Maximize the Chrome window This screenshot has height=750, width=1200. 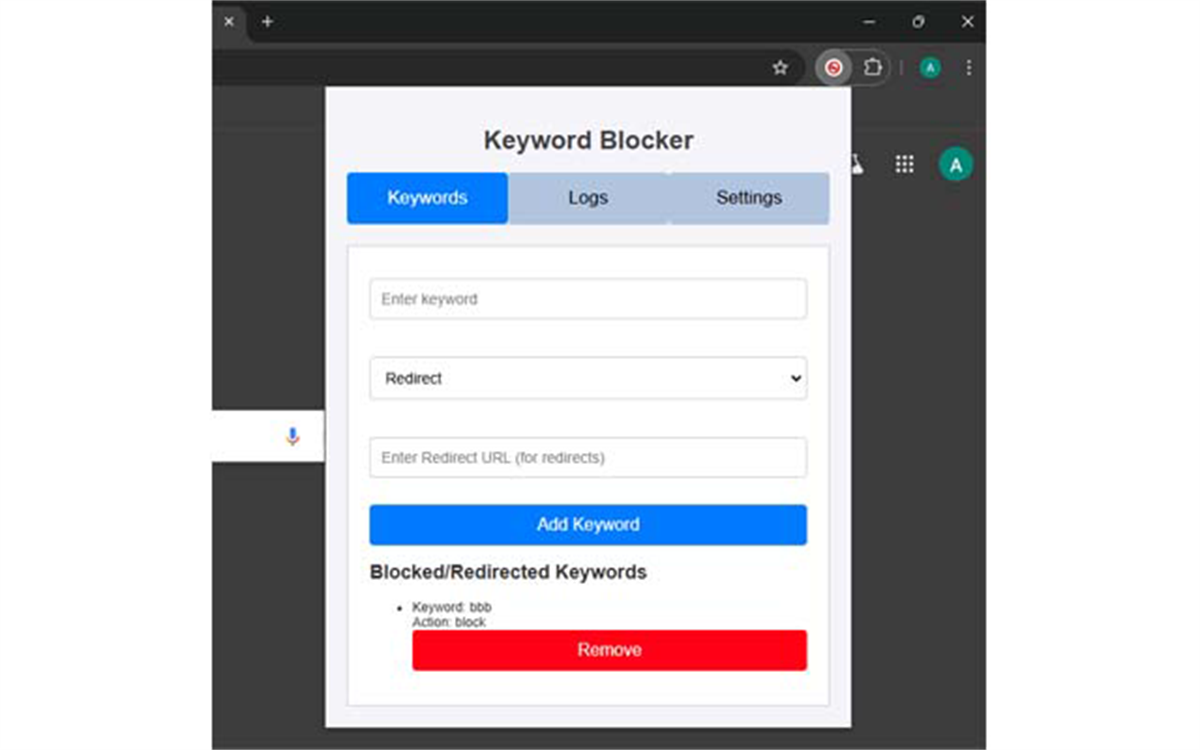[x=918, y=21]
